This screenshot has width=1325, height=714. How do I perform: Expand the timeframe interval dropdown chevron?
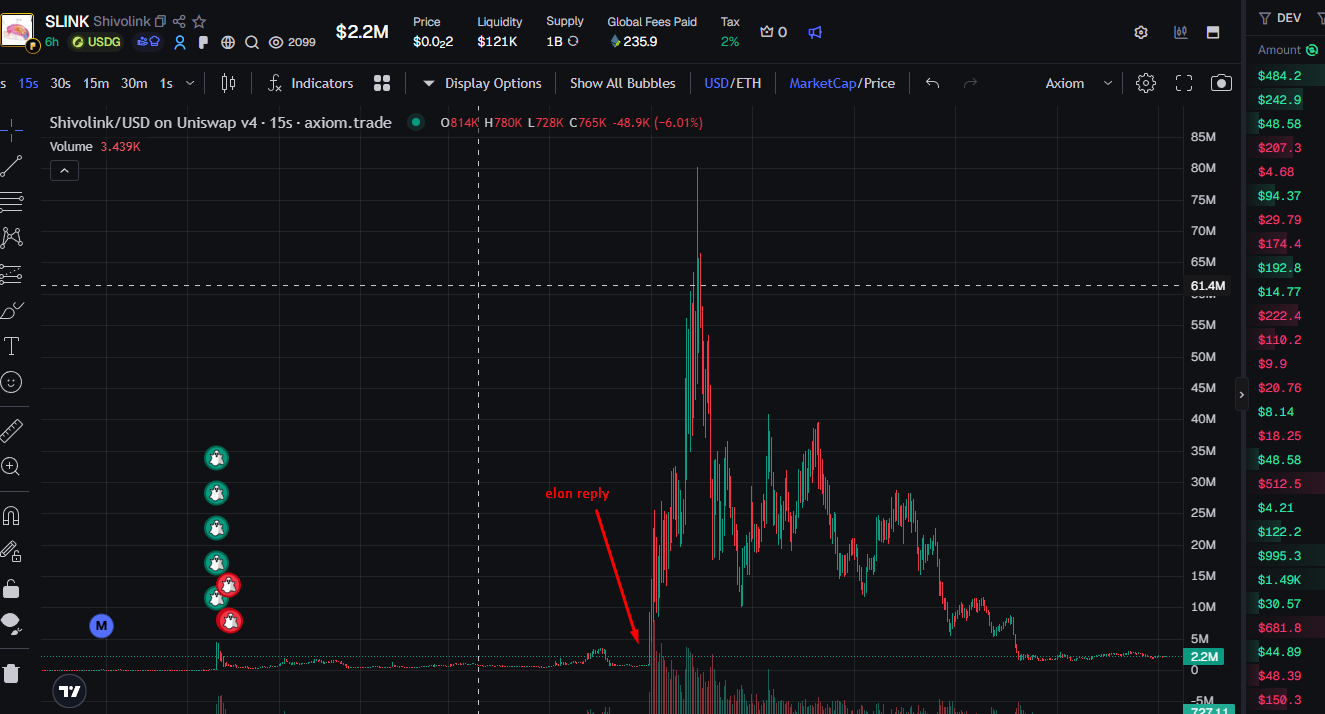[x=191, y=83]
